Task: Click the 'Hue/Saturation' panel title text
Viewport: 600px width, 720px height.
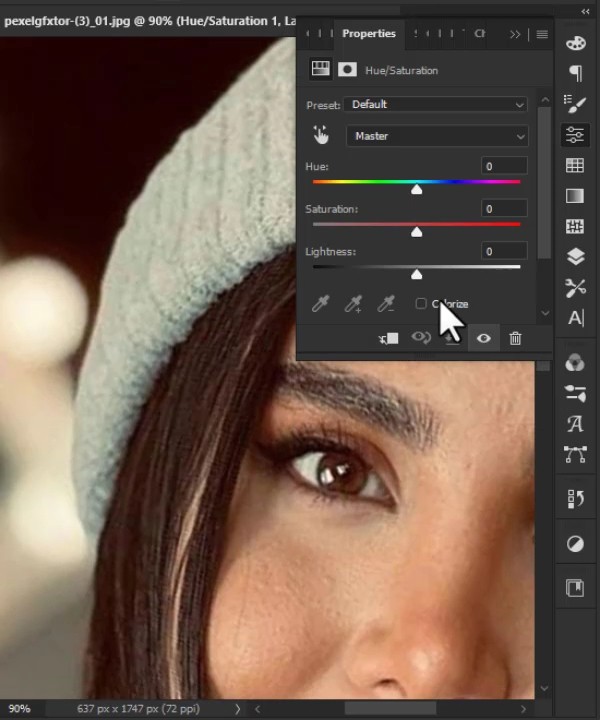Action: point(401,70)
